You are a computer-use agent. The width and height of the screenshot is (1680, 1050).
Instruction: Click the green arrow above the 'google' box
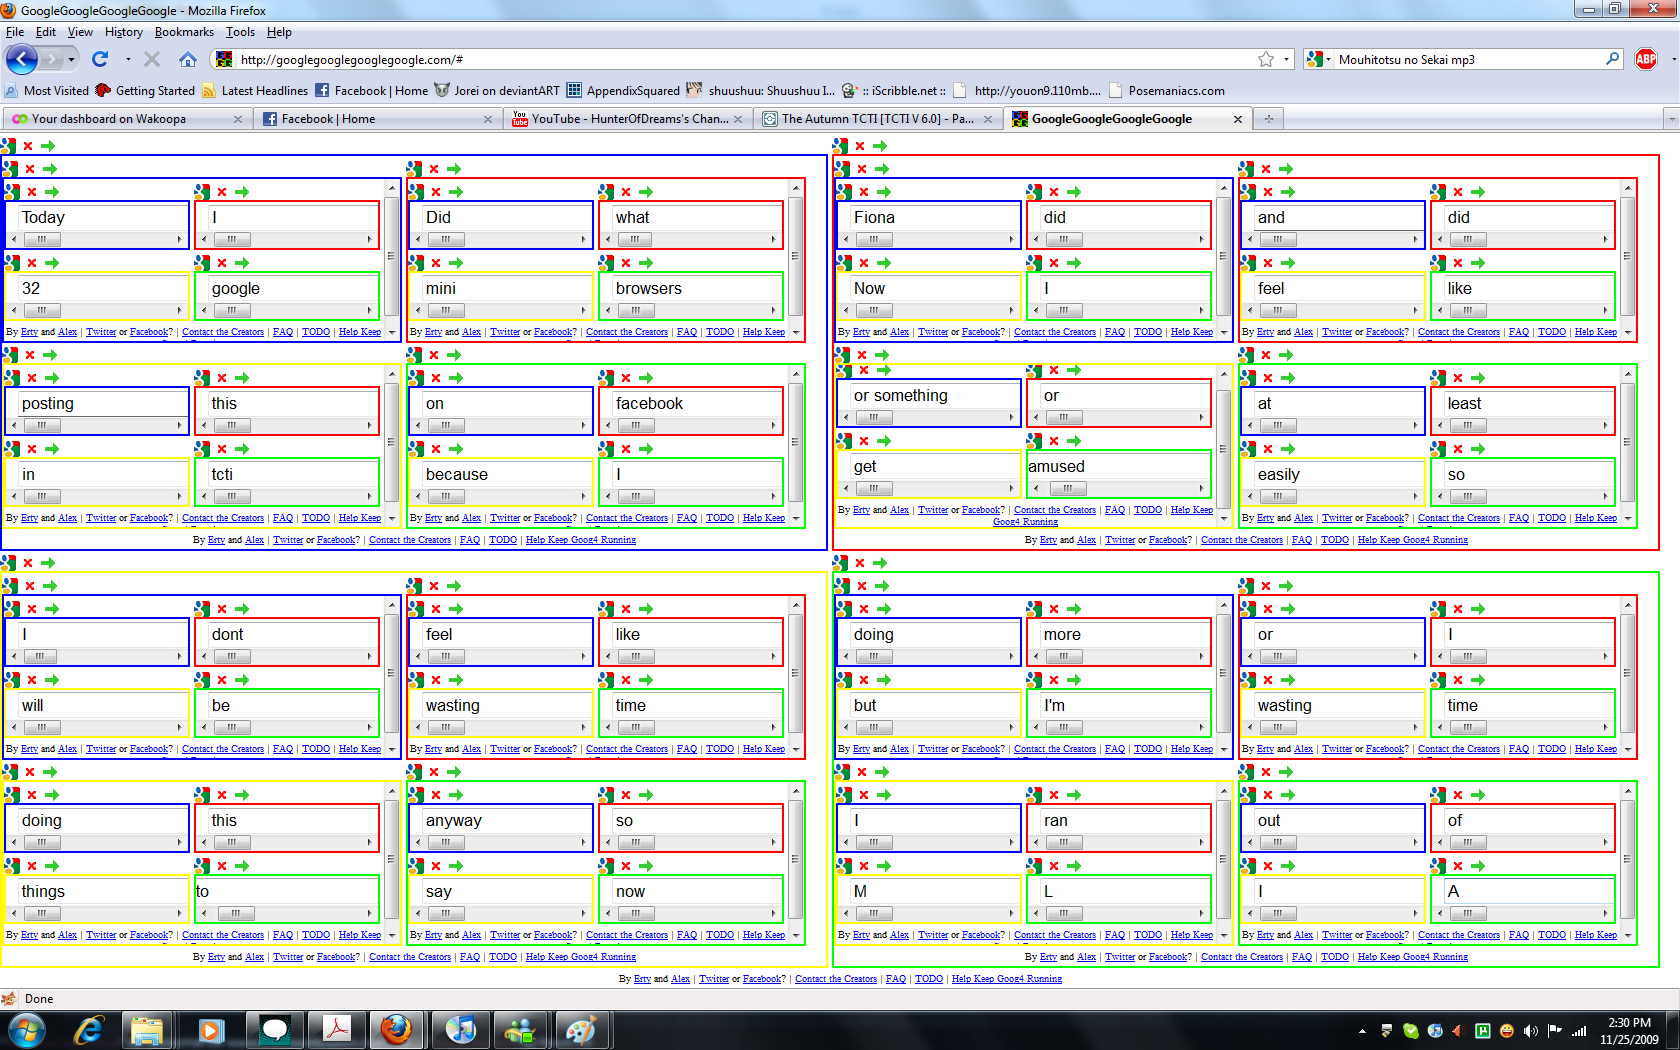[242, 263]
